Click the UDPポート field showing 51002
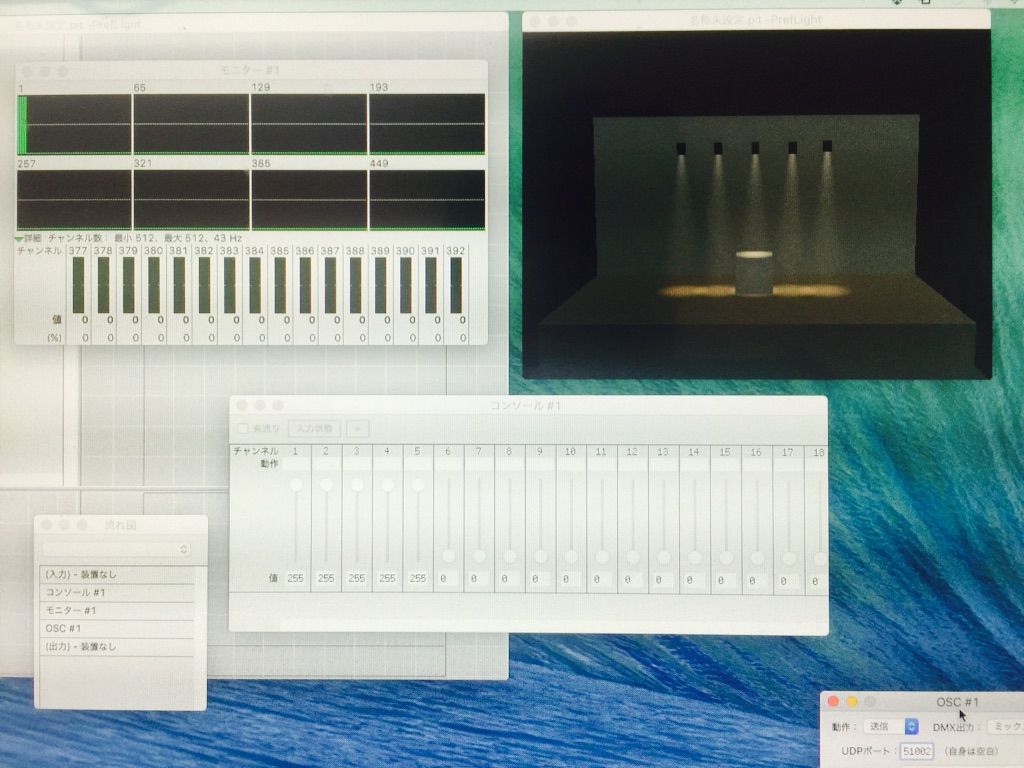The height and width of the screenshot is (768, 1024). click(917, 751)
